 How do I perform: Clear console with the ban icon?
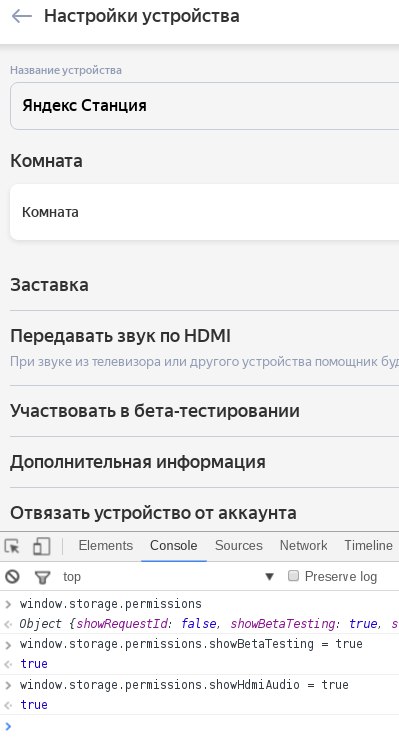(12, 577)
